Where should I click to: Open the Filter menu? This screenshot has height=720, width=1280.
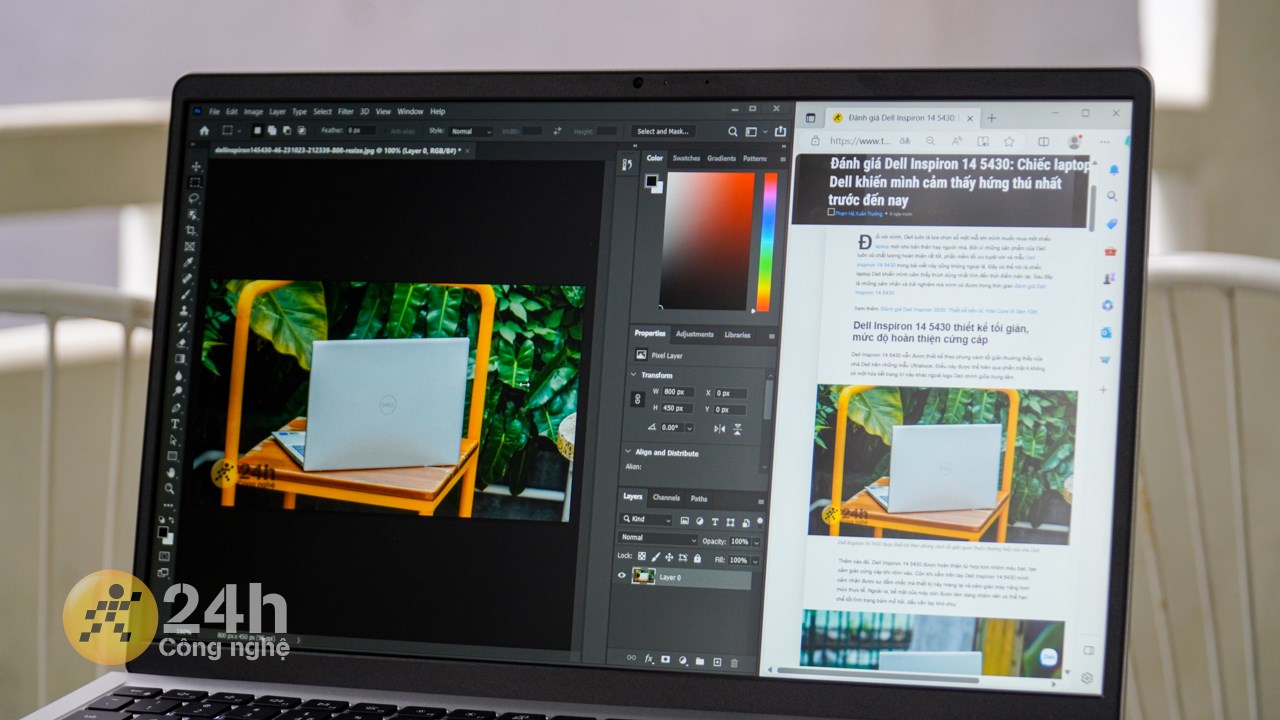346,111
